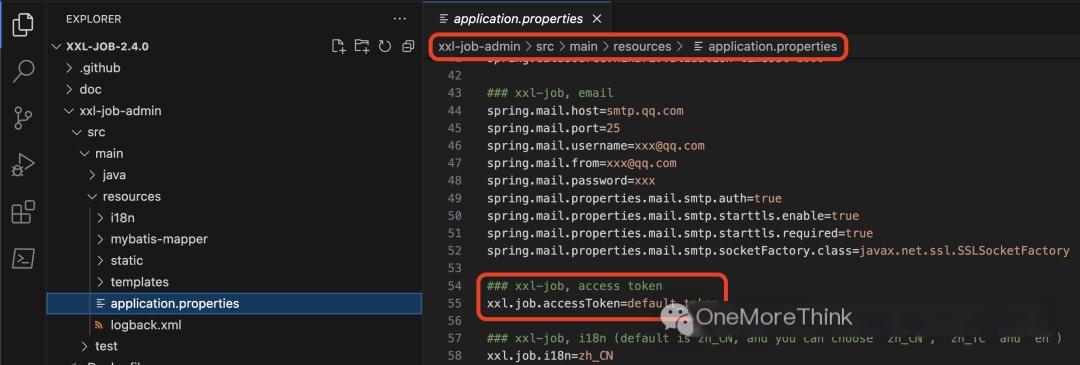The image size is (1080, 365).
Task: Click the '### xxl-job, email' comment
Action: pos(550,93)
